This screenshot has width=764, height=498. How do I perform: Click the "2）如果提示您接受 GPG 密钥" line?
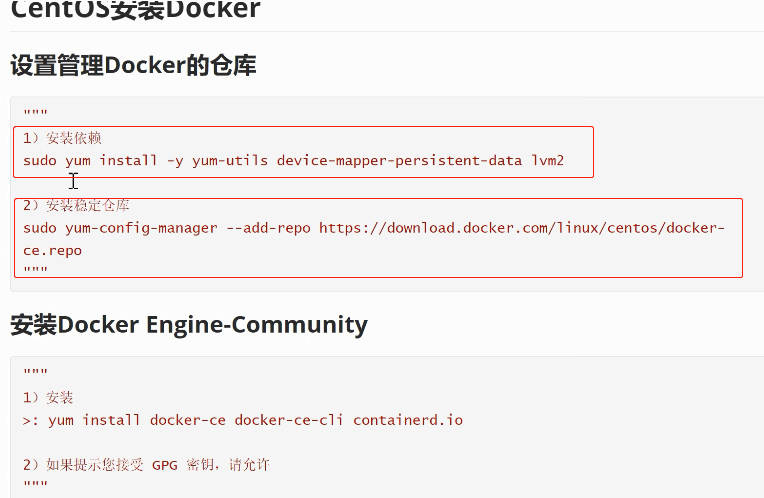click(x=146, y=465)
